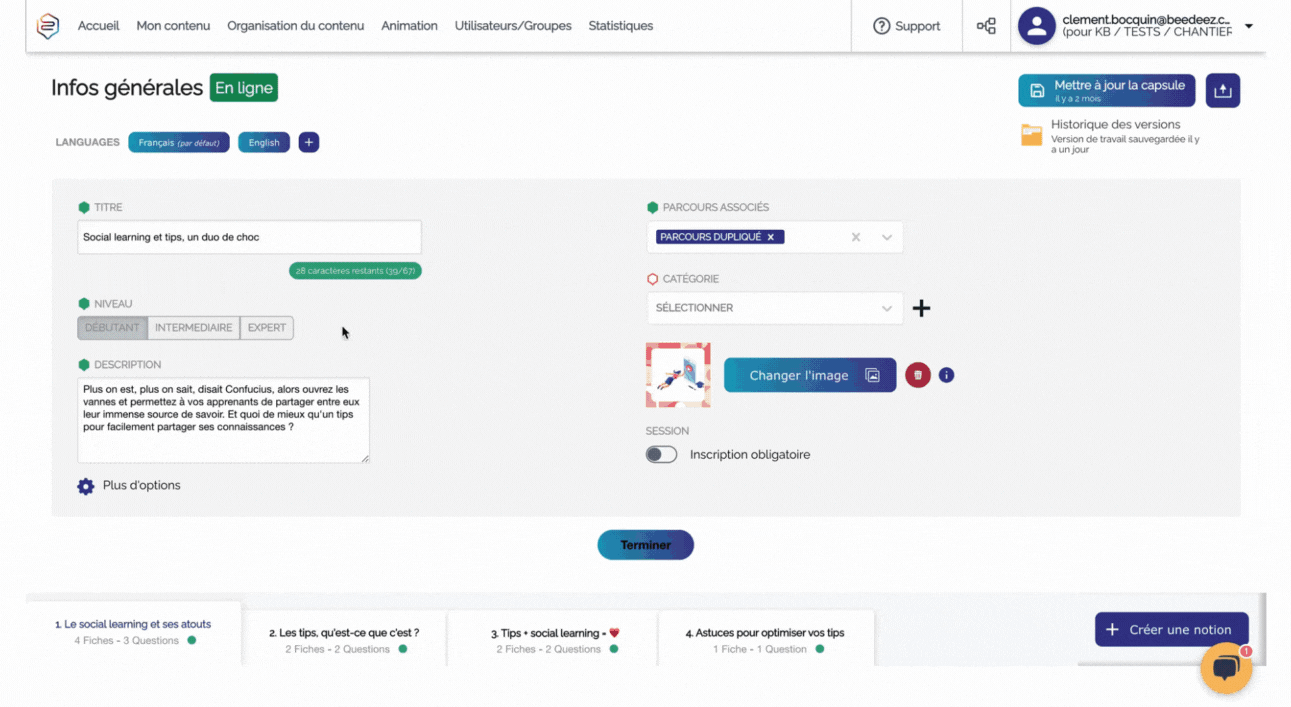Viewport: 1291px width, 707px height.
Task: Open the organization tree icon
Action: [986, 26]
